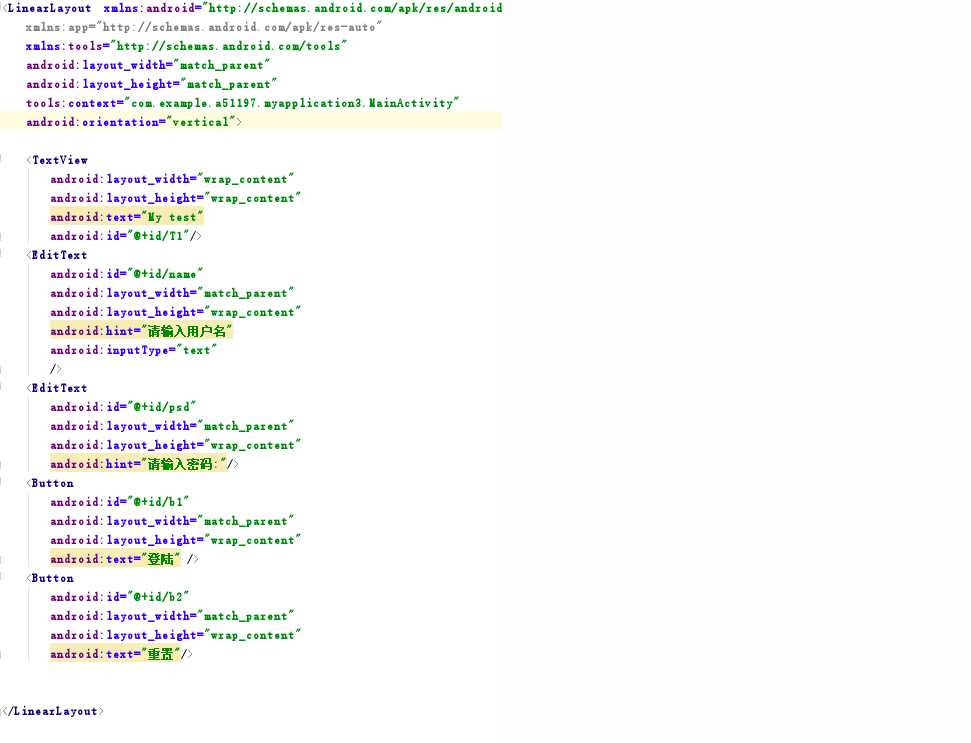This screenshot has width=971, height=743.
Task: Select the android:text="My test" attribute
Action: [x=126, y=217]
